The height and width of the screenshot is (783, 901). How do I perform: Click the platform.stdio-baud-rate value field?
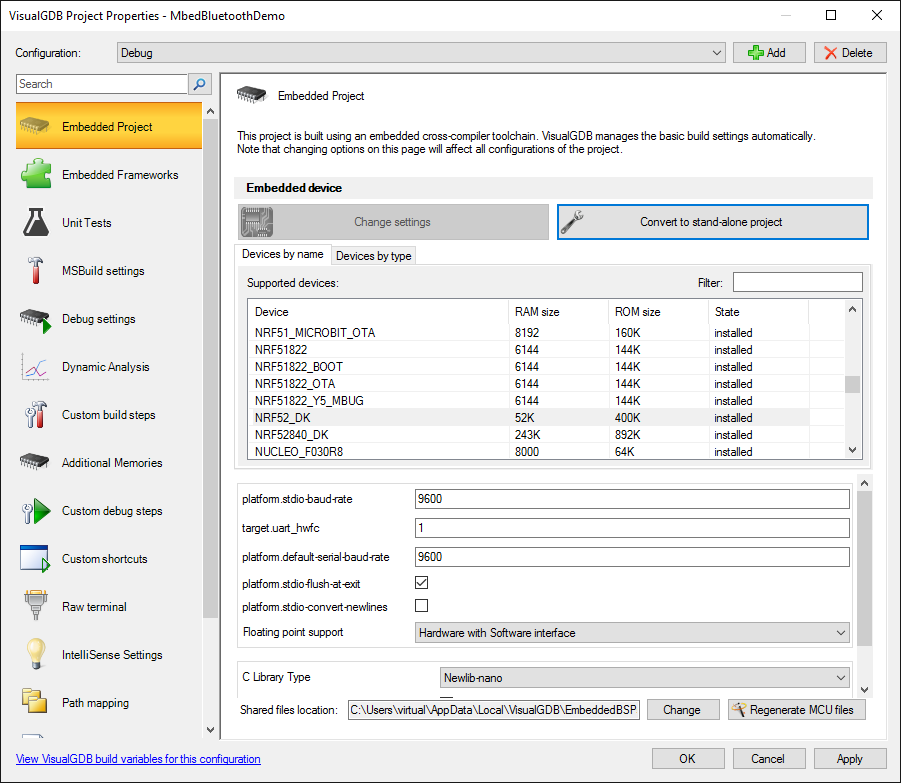(x=632, y=499)
